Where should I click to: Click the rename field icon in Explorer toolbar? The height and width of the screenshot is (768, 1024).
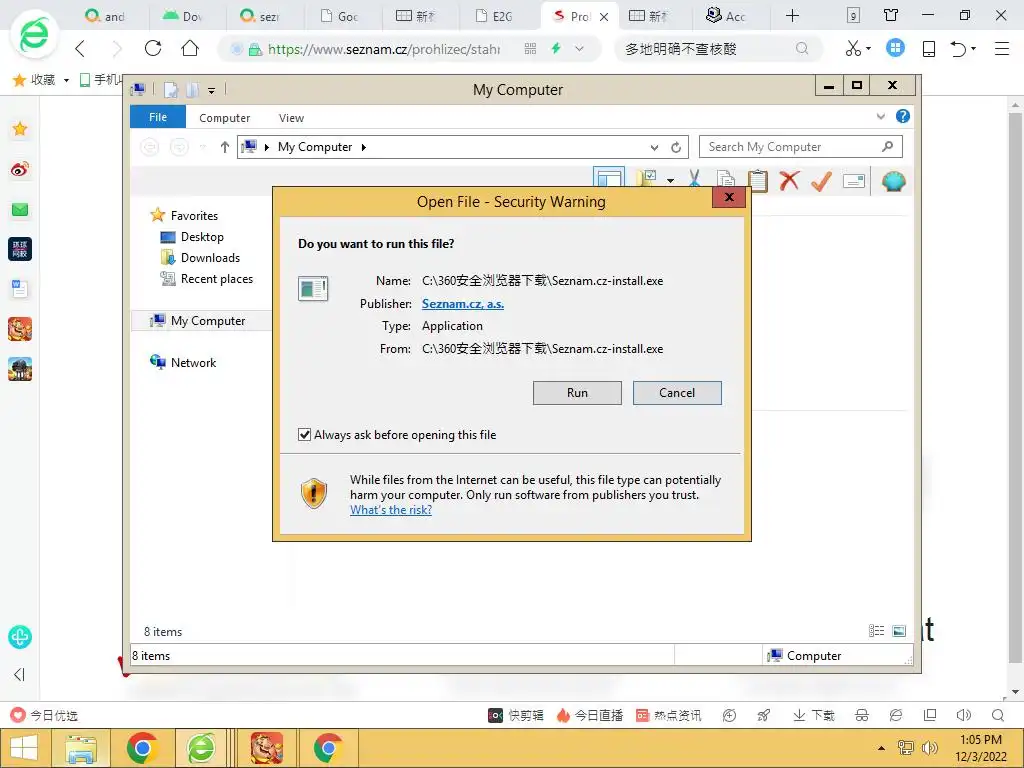pos(854,181)
